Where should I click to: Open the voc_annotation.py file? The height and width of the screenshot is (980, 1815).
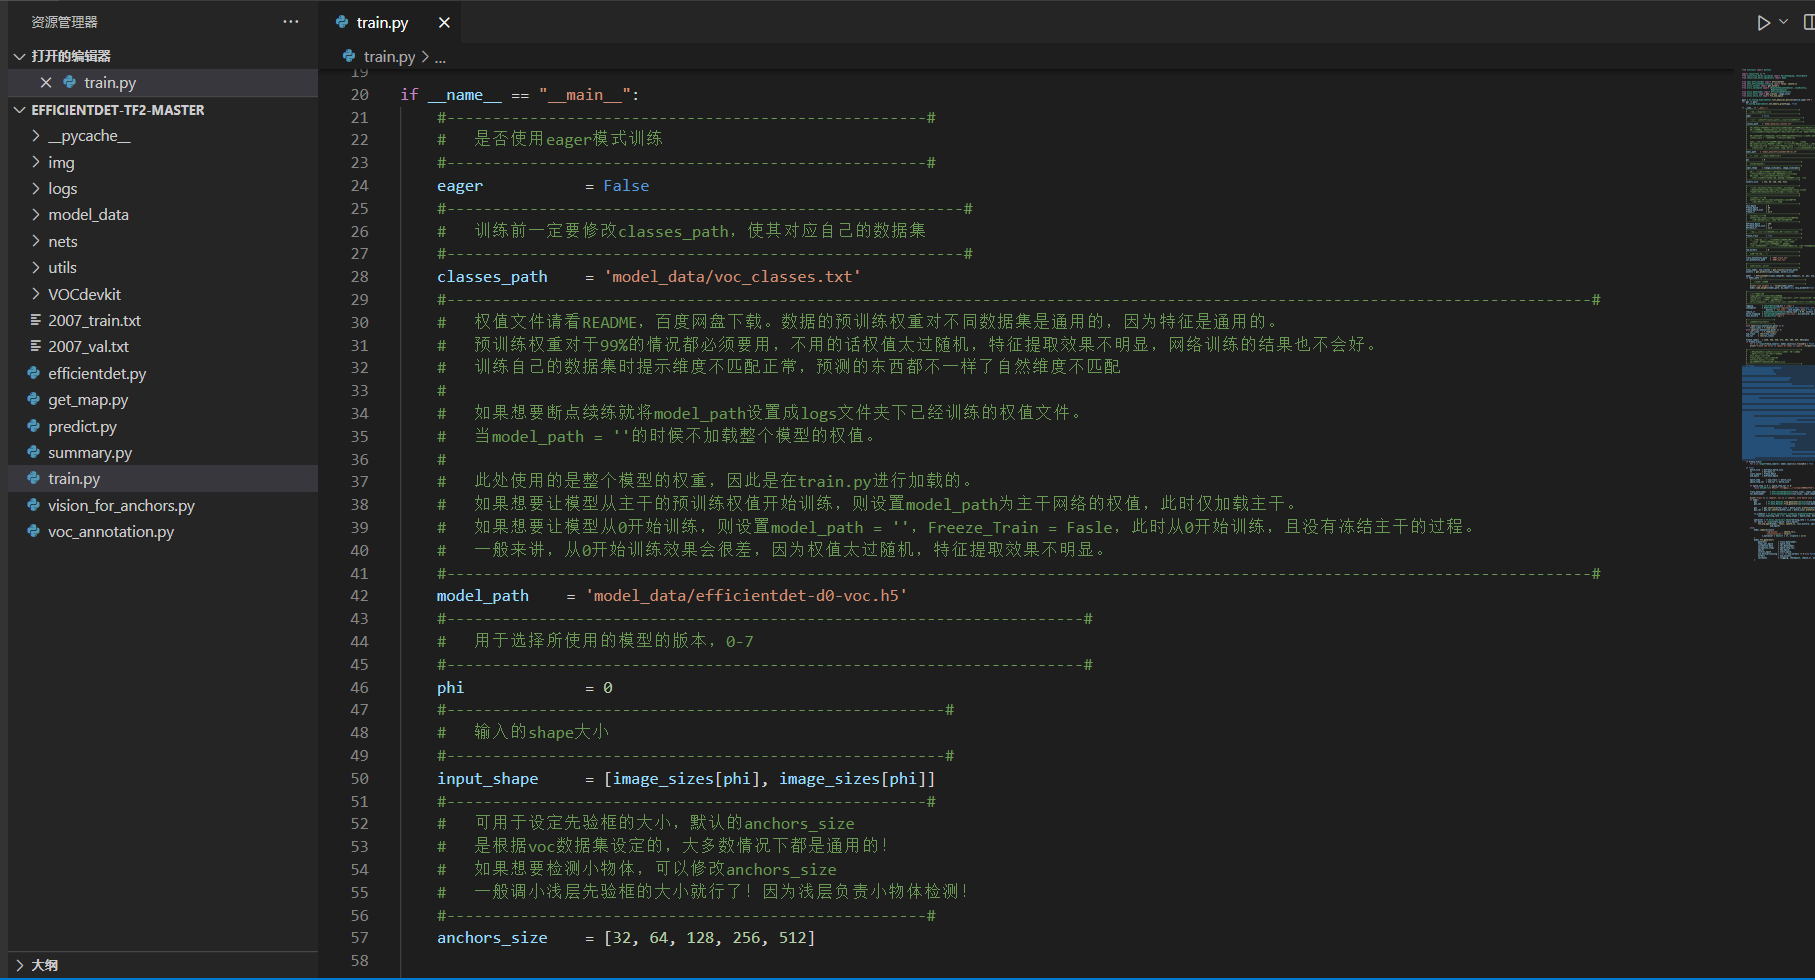[x=110, y=531]
